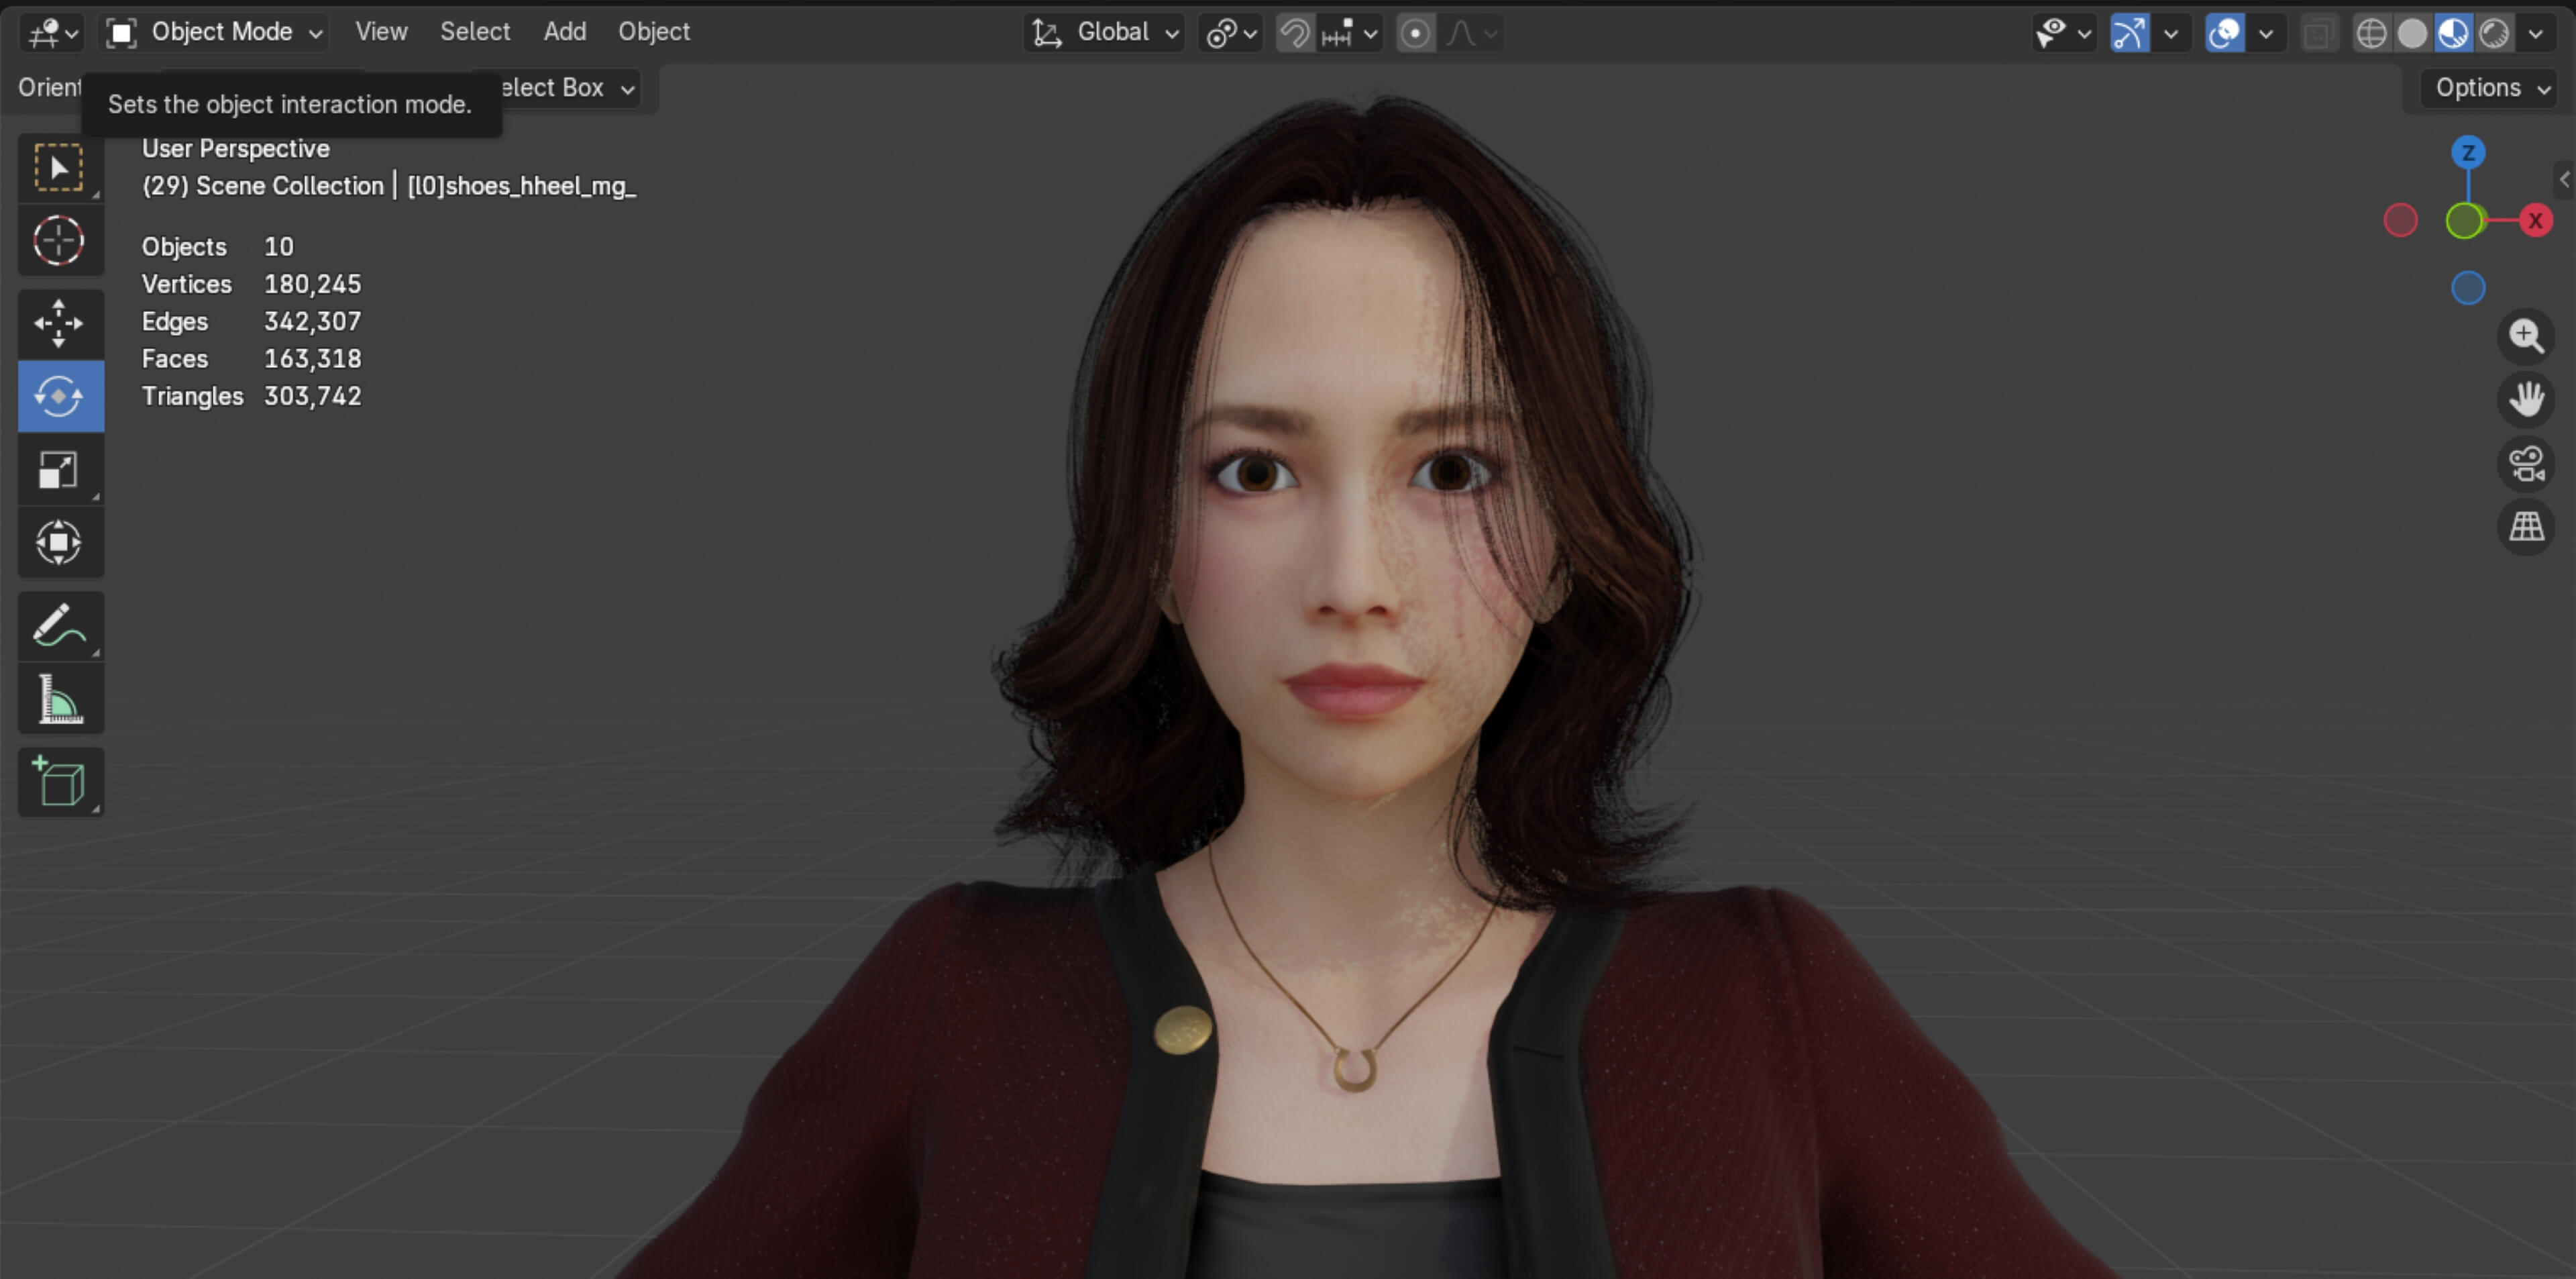The height and width of the screenshot is (1279, 2576).
Task: Open the editor type selector
Action: coord(52,33)
